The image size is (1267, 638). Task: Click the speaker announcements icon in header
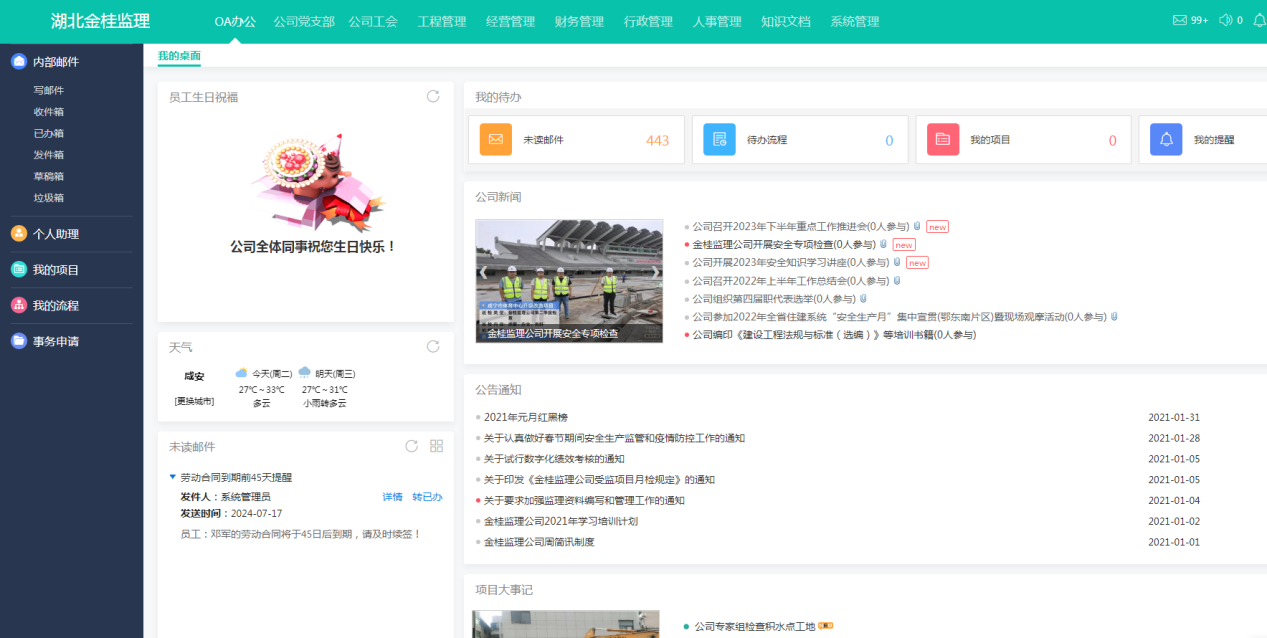[x=1225, y=20]
